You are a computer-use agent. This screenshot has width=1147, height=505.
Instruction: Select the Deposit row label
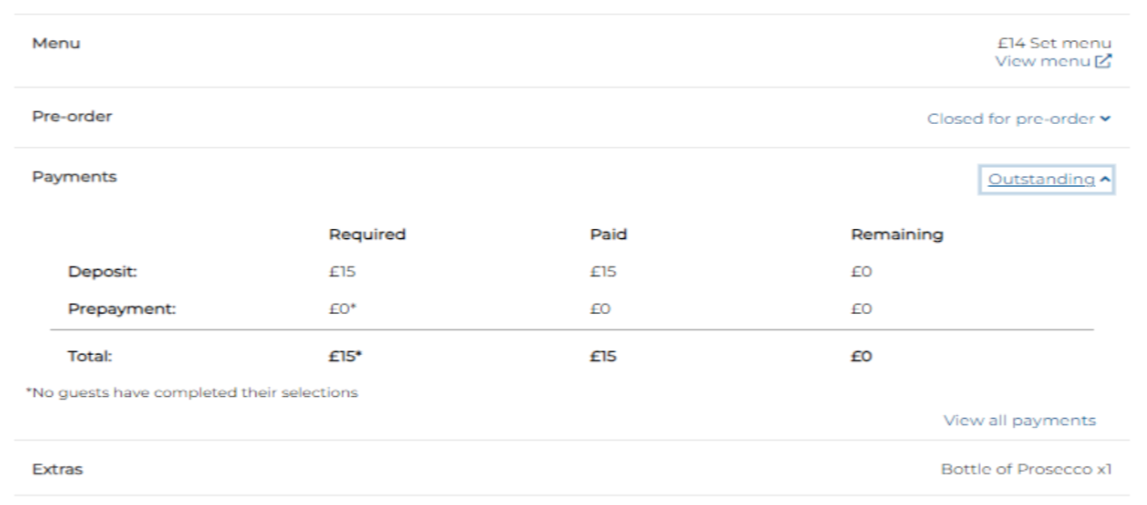pos(100,272)
